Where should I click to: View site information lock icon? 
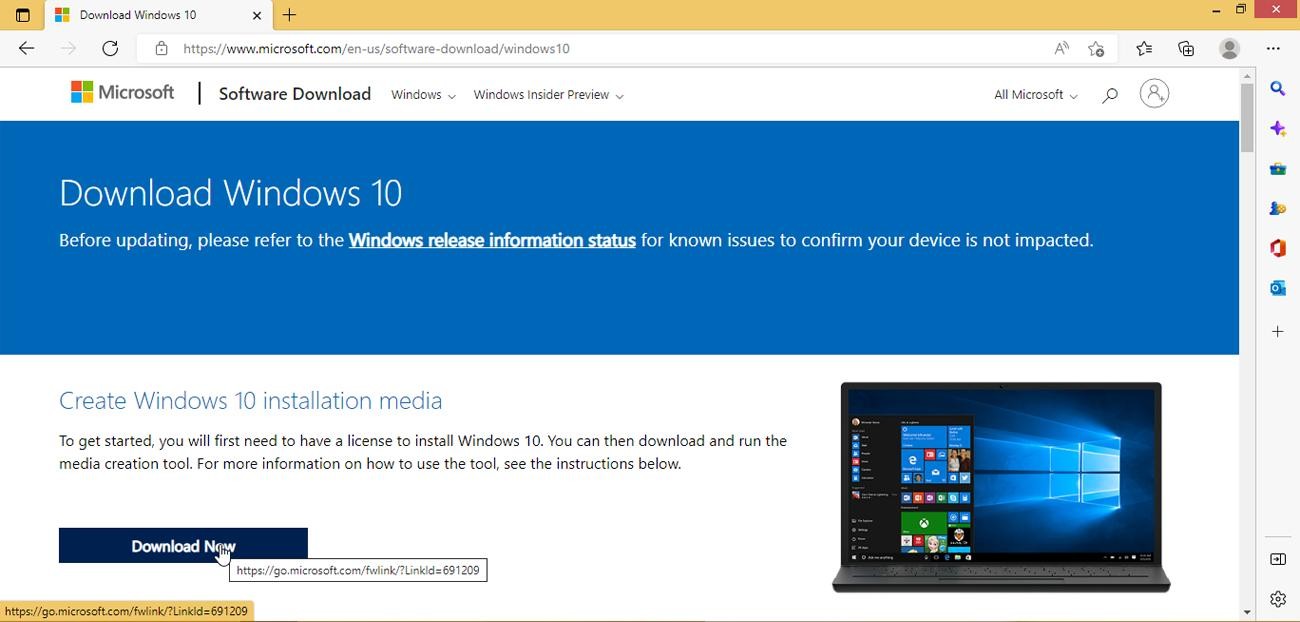[x=161, y=48]
